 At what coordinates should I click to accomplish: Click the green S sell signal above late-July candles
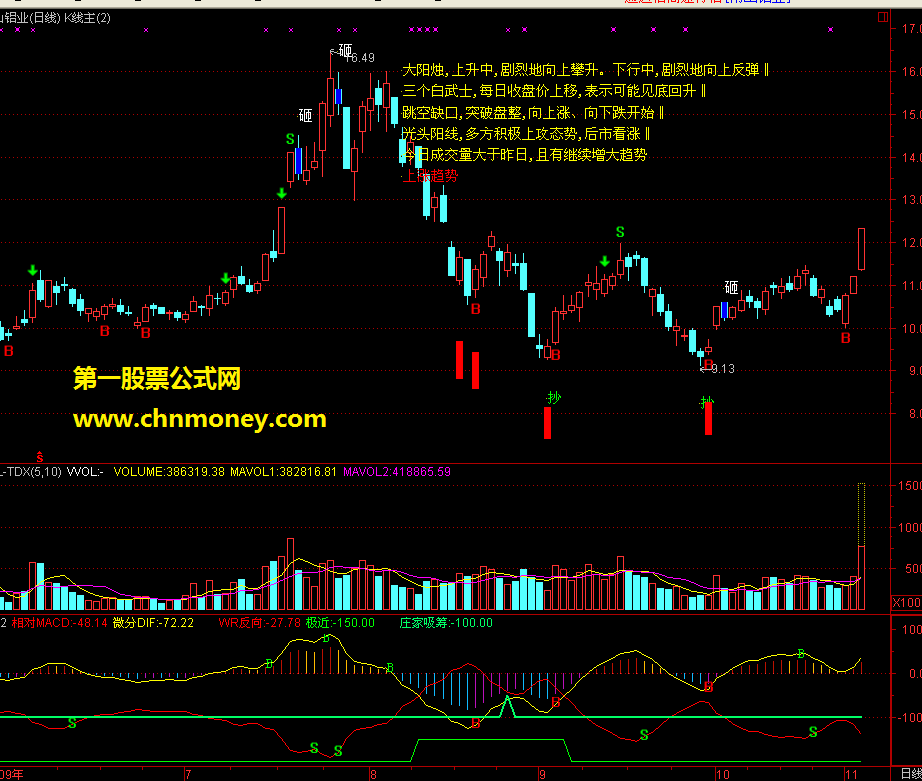coord(290,139)
